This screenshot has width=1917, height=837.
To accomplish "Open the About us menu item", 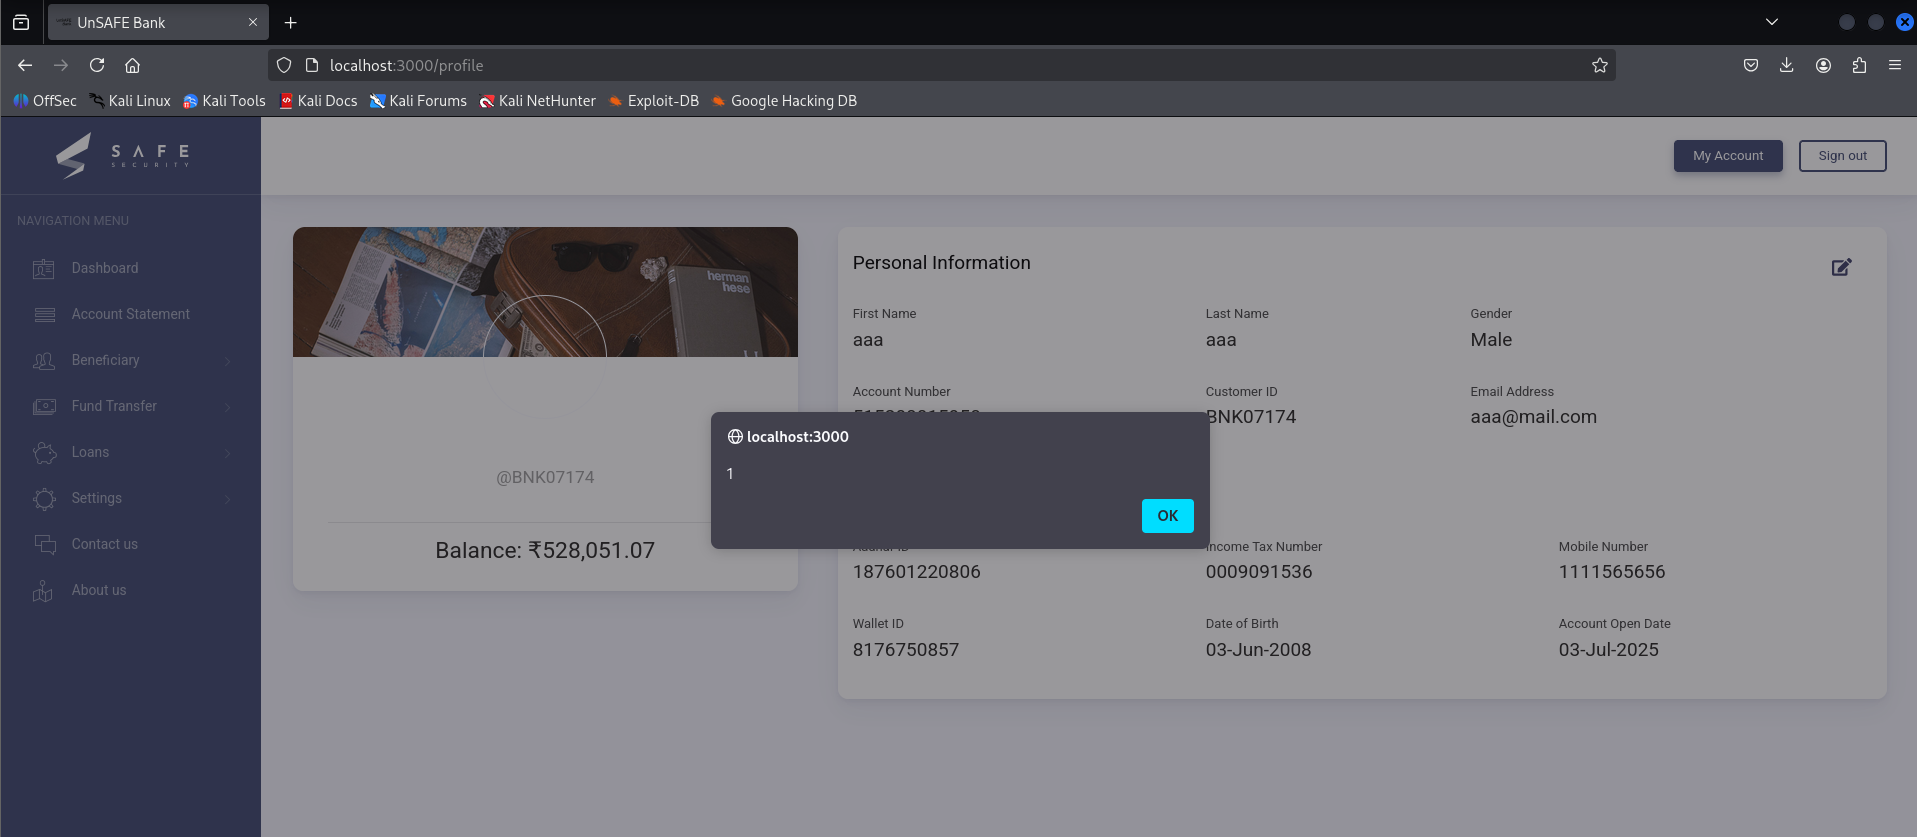I will (x=99, y=590).
